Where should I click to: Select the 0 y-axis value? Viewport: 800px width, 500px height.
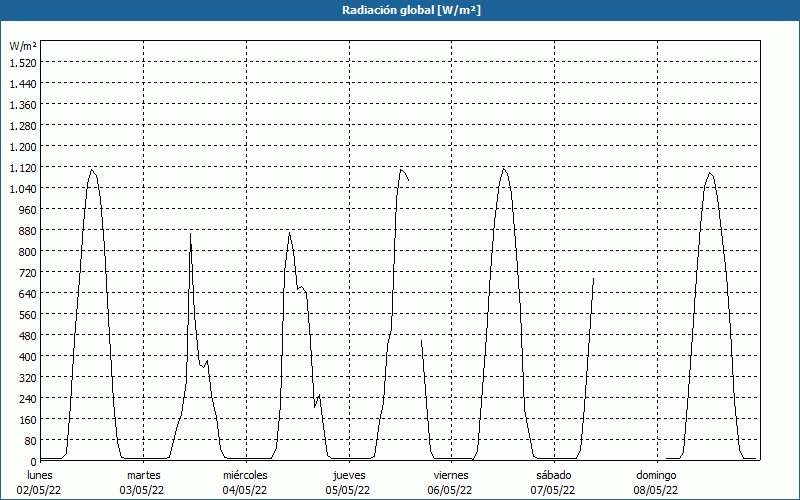click(33, 462)
